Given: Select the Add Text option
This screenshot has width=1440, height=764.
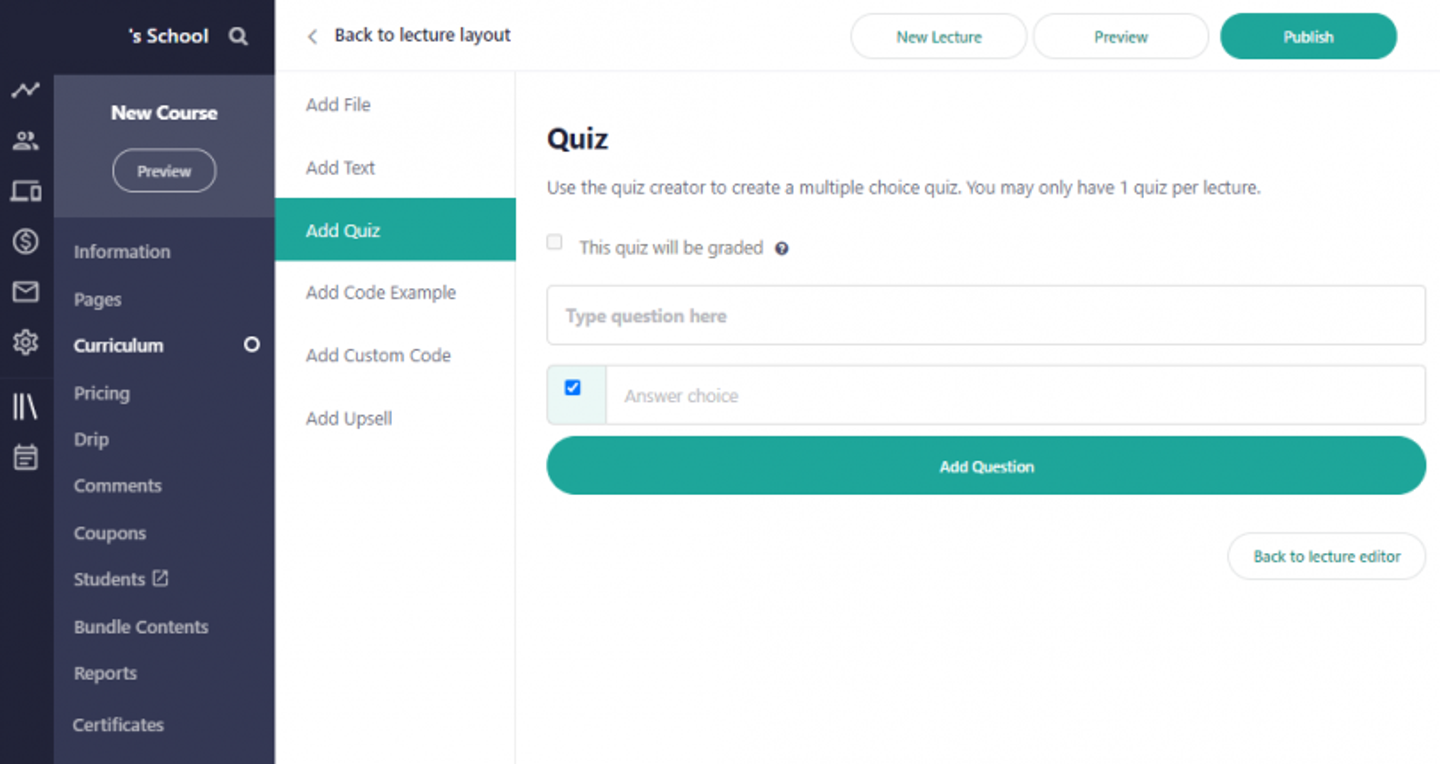Looking at the screenshot, I should (x=339, y=167).
